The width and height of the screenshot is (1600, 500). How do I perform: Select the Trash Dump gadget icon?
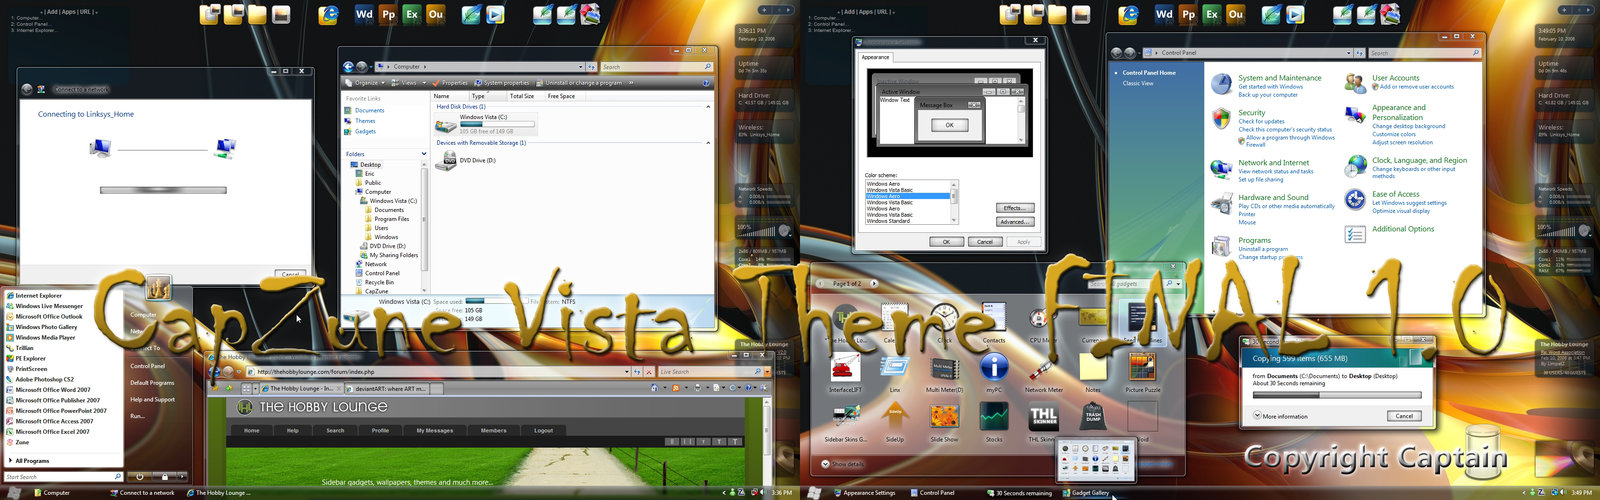point(1093,415)
